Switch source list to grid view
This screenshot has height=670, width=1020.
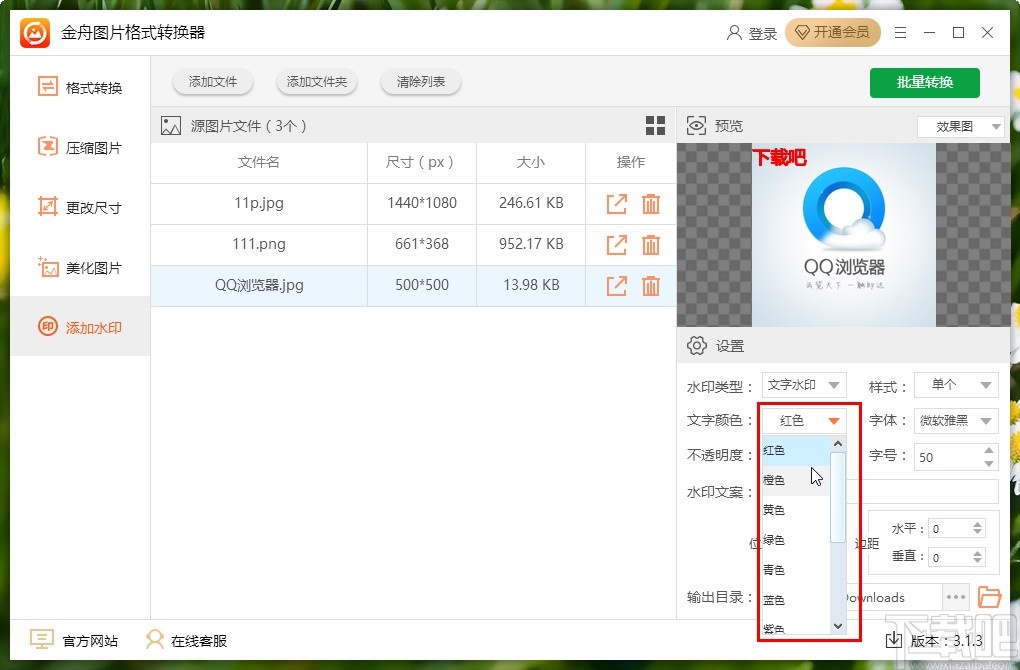[x=655, y=125]
